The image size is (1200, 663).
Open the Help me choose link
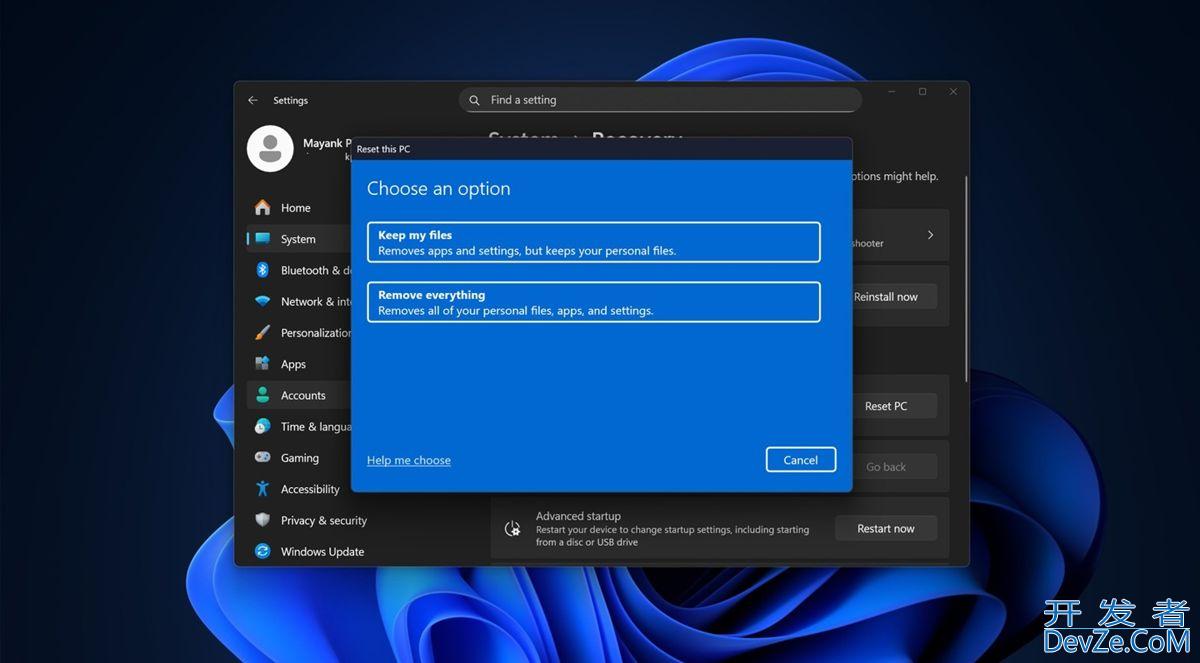pyautogui.click(x=409, y=460)
